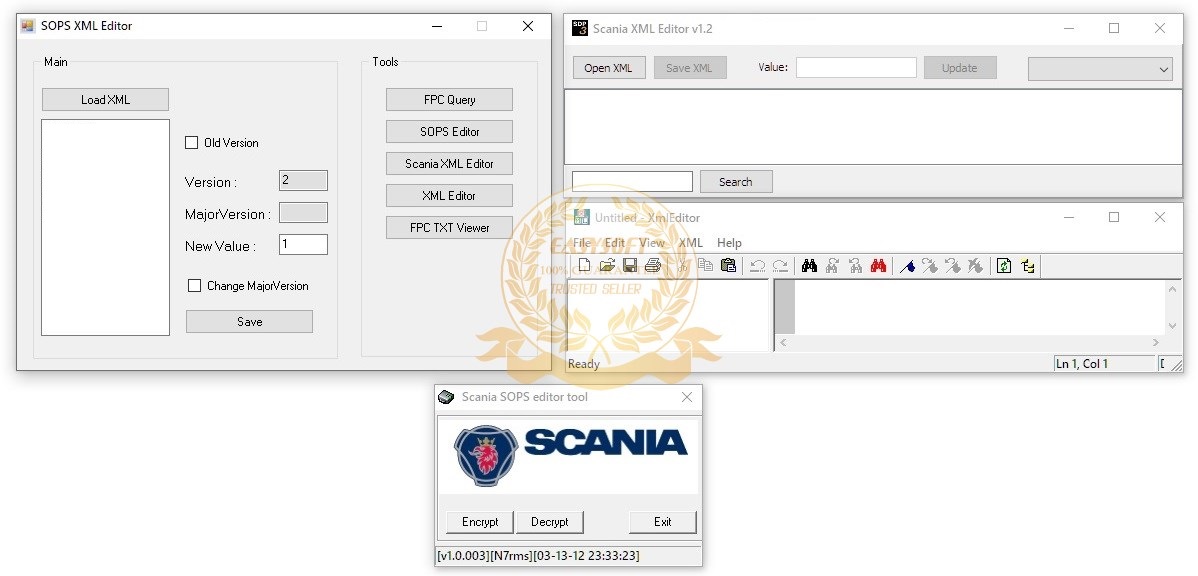Click Undo arrow in XmlEditor toolbar
Screen dimensions: 1198x576
pos(757,266)
